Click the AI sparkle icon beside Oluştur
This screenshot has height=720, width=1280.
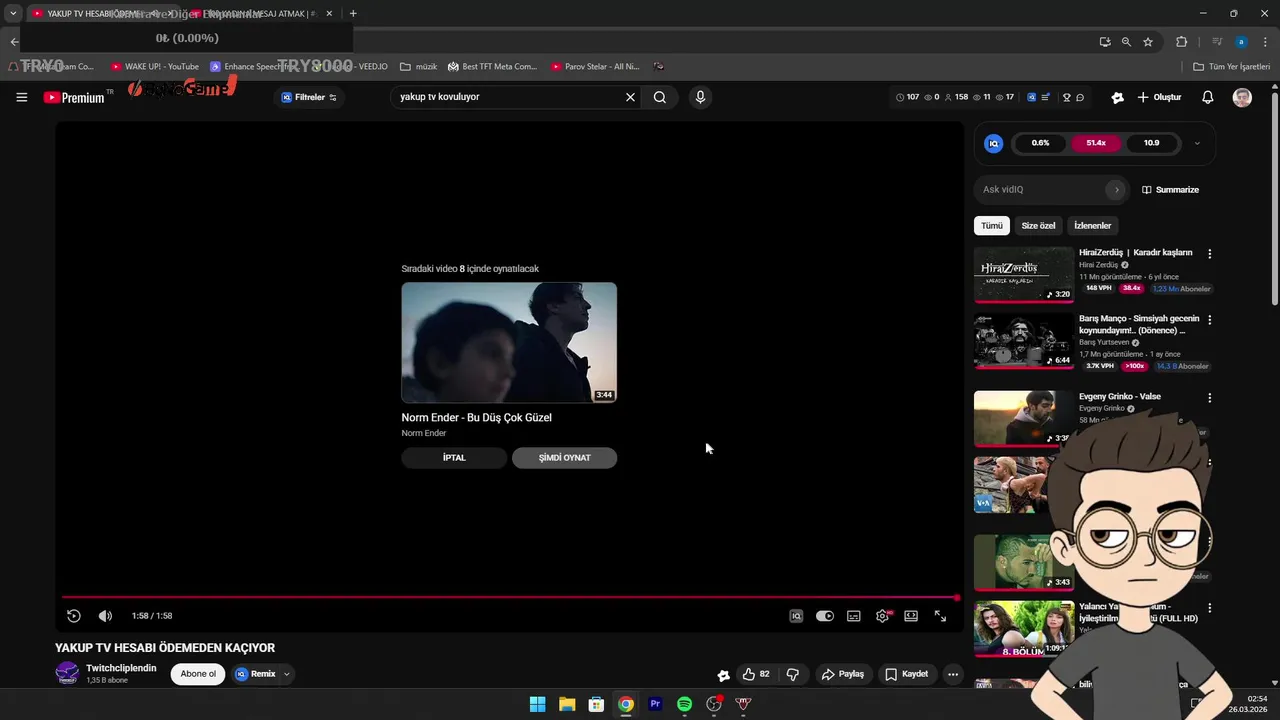1117,97
